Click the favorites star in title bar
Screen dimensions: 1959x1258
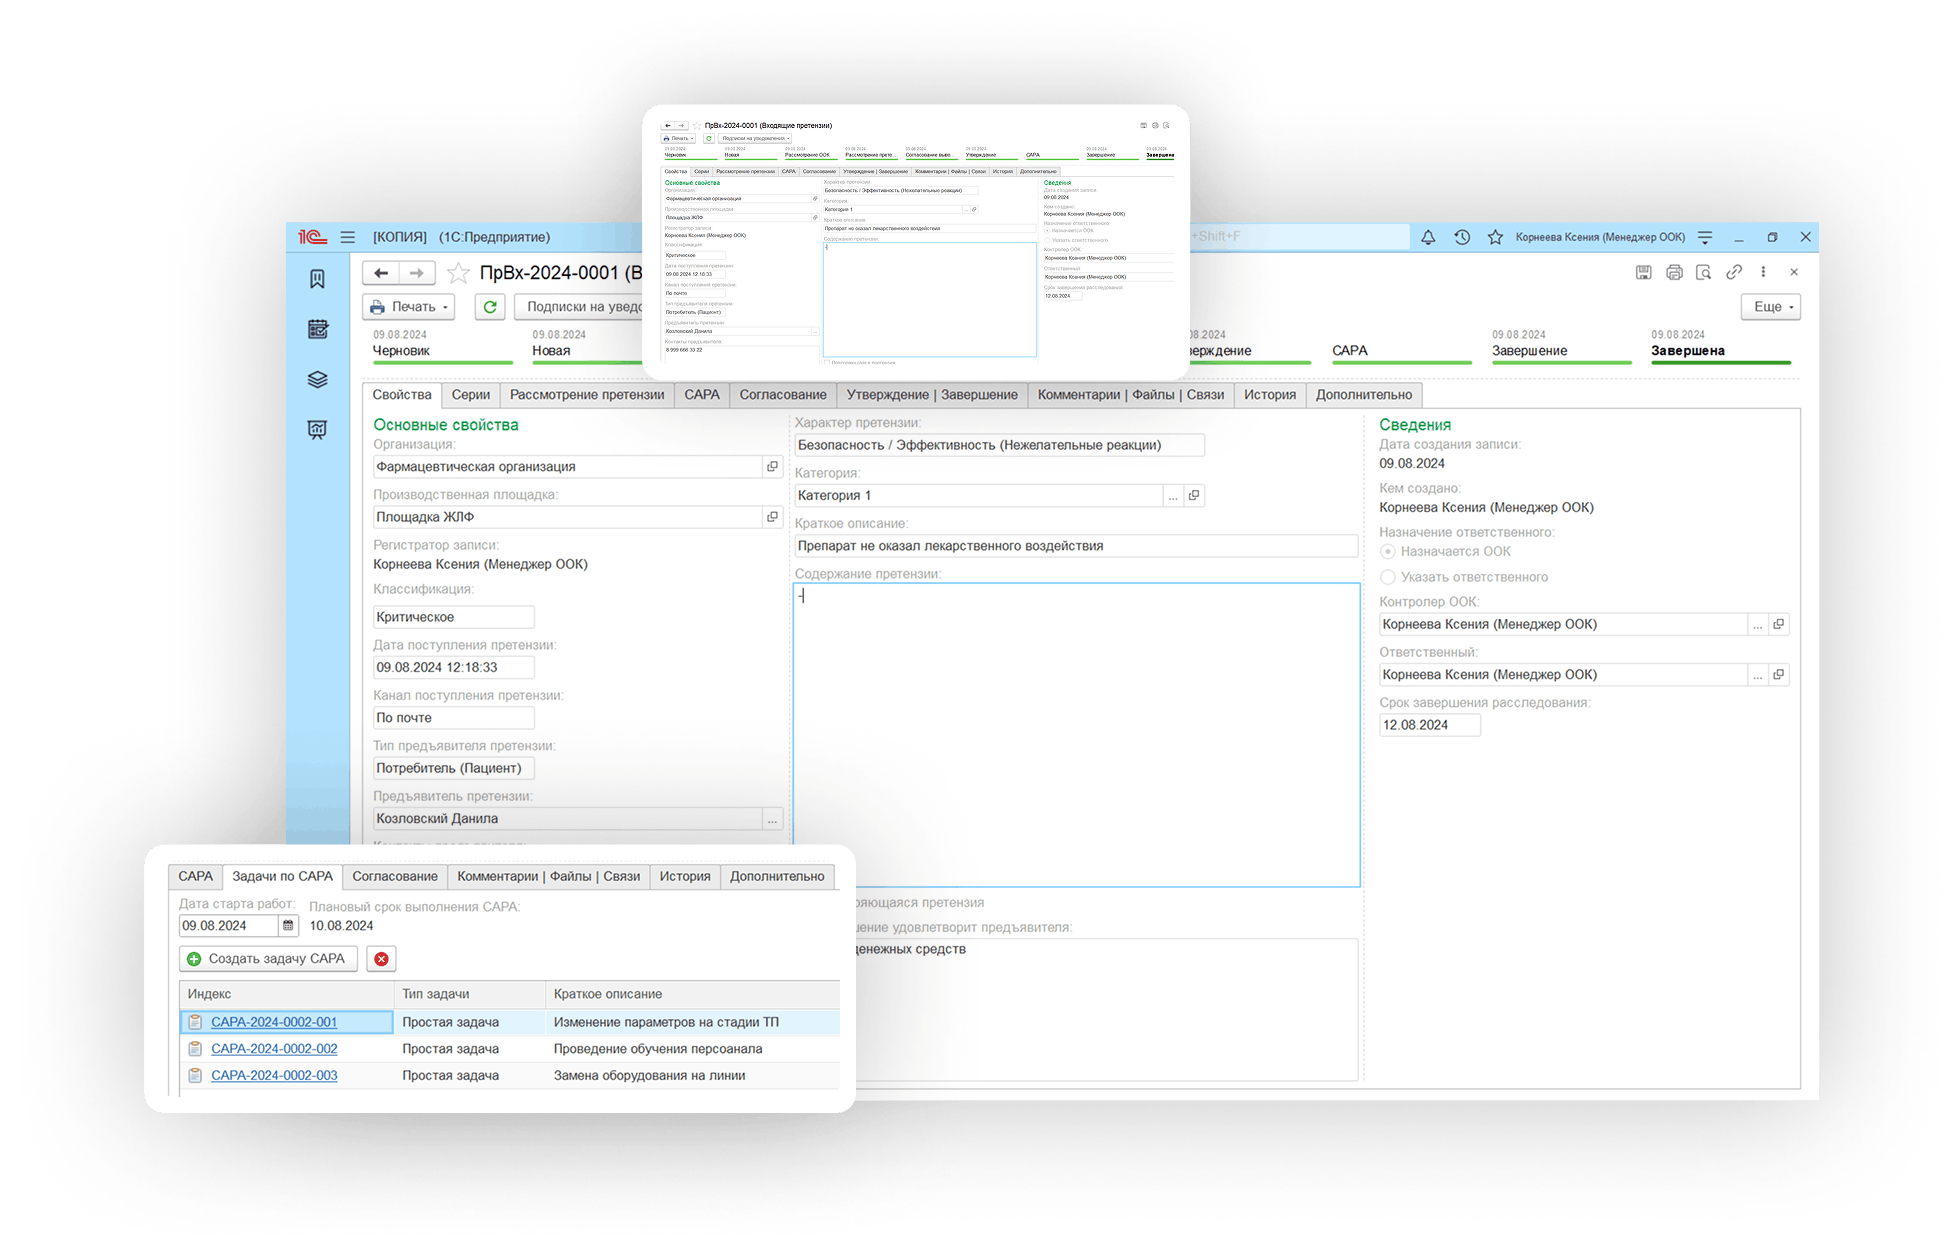(1495, 237)
